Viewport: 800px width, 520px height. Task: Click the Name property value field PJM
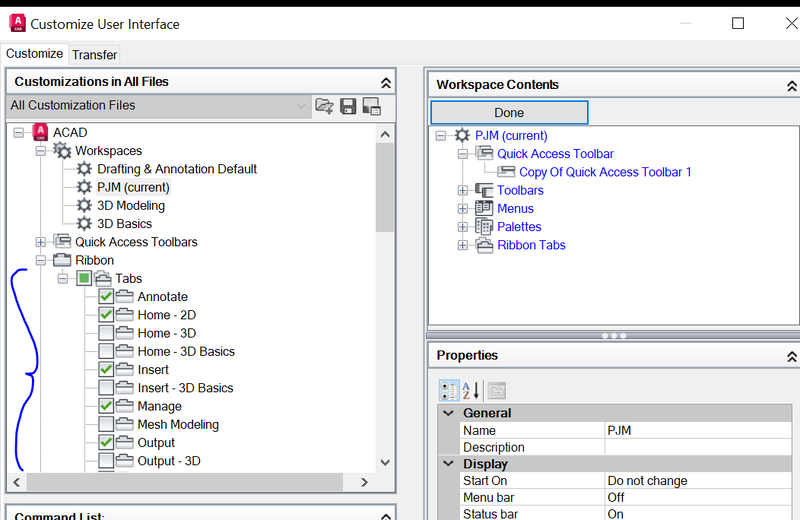pyautogui.click(x=698, y=430)
